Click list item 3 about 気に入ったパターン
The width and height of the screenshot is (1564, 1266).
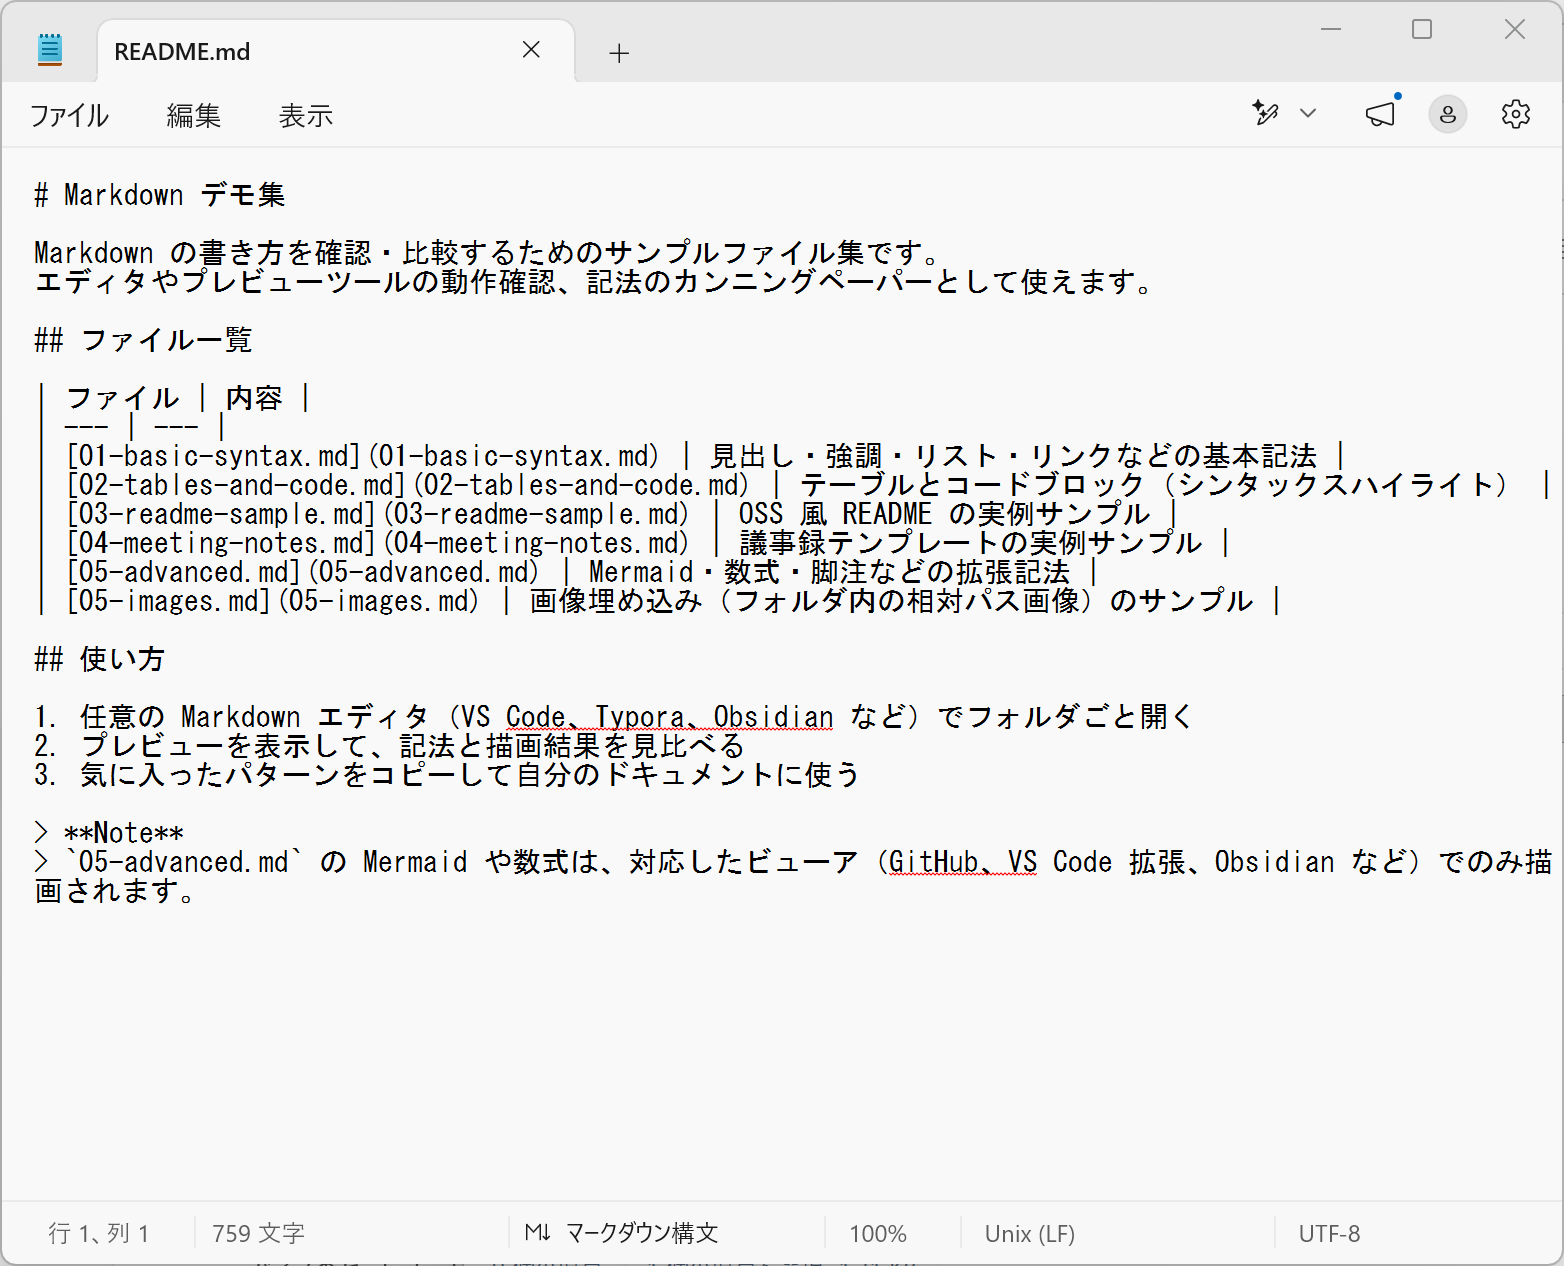(x=447, y=775)
